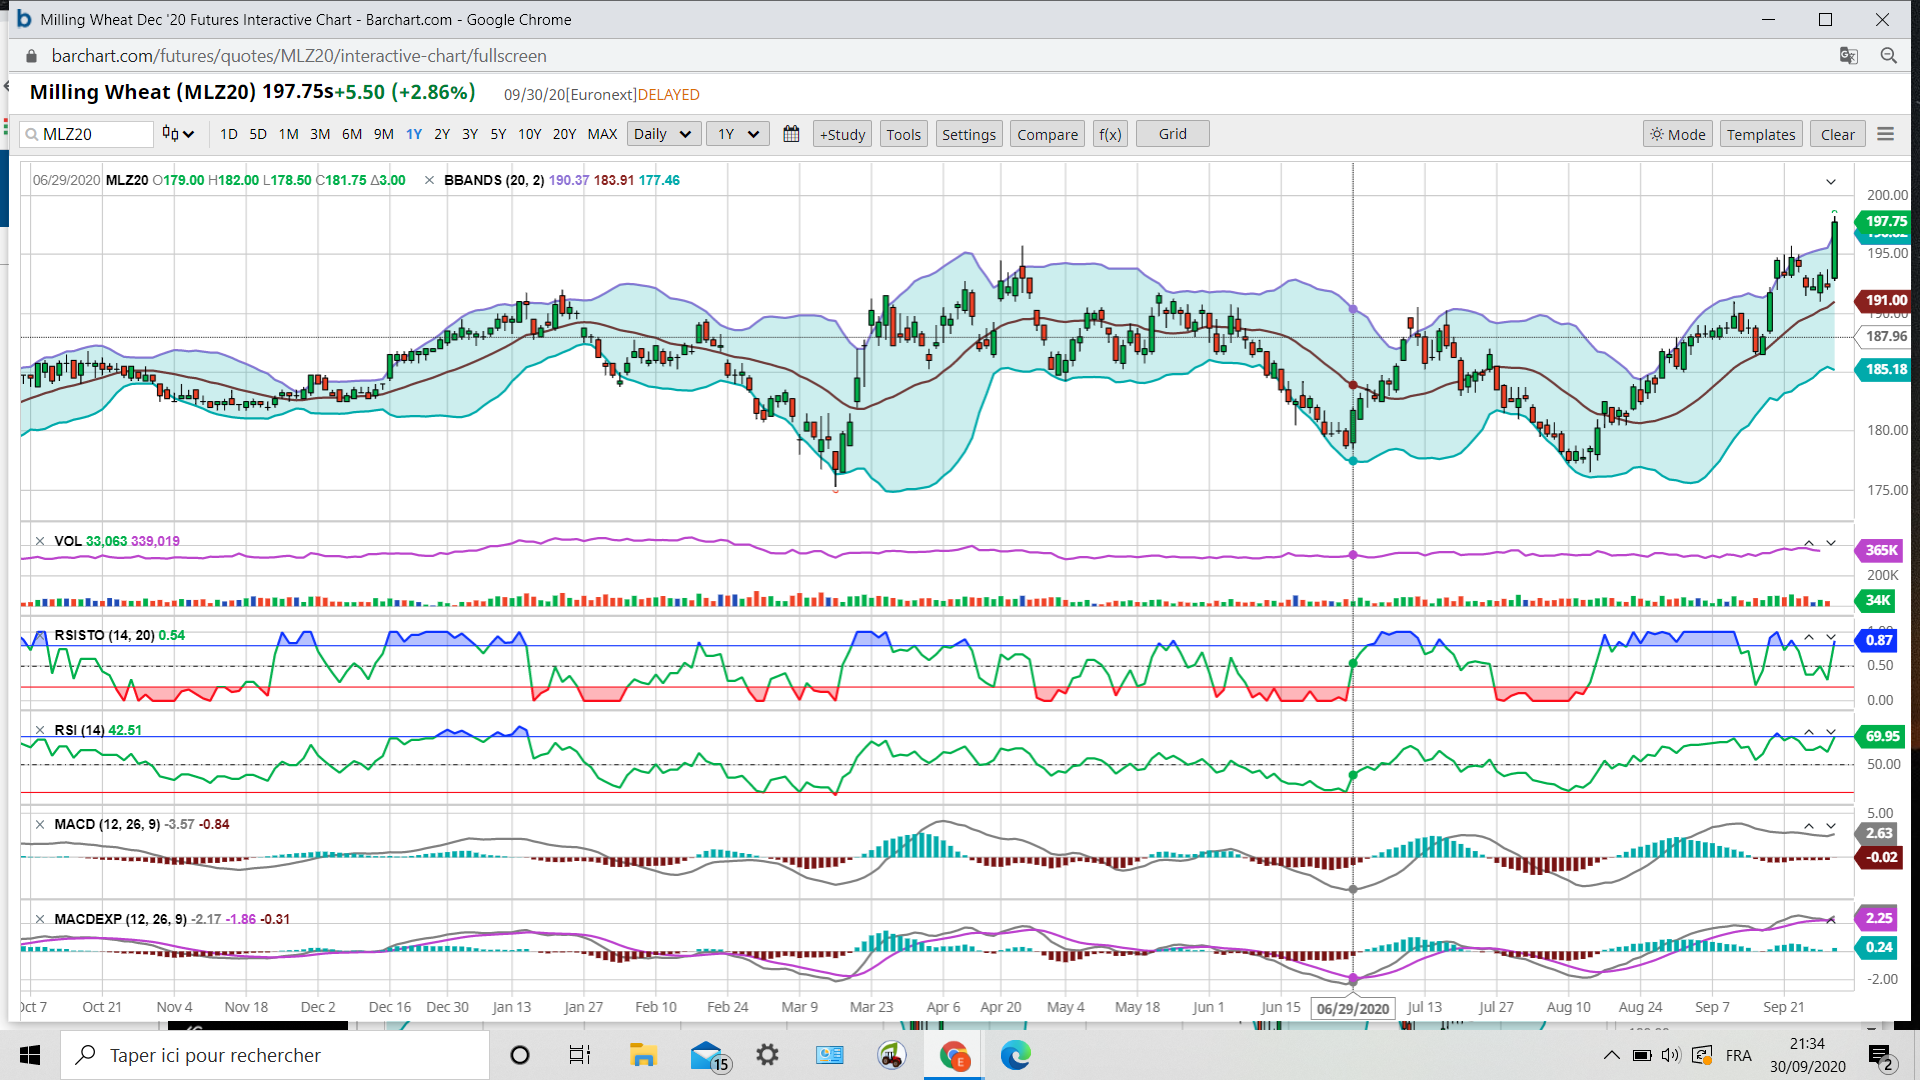Image resolution: width=1920 pixels, height=1080 pixels.
Task: Click the translate page icon in the address bar
Action: coord(1848,56)
